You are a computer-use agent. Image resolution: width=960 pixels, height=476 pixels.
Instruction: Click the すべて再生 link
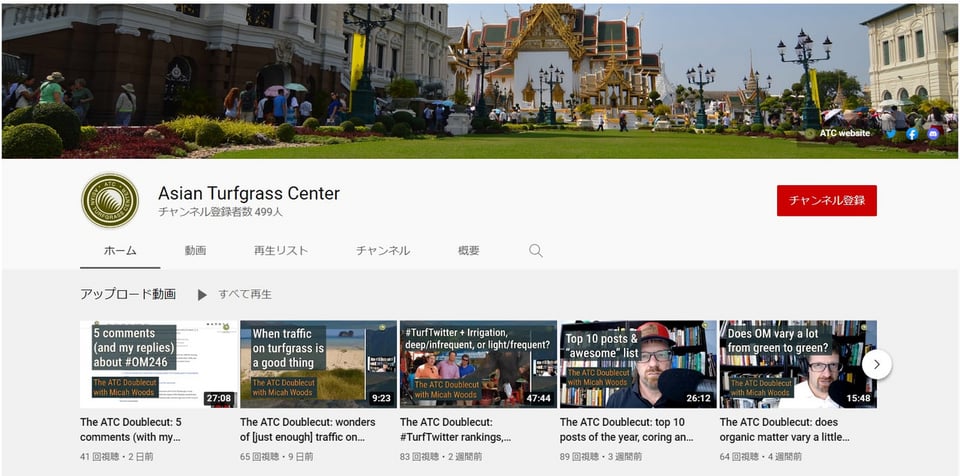(245, 295)
